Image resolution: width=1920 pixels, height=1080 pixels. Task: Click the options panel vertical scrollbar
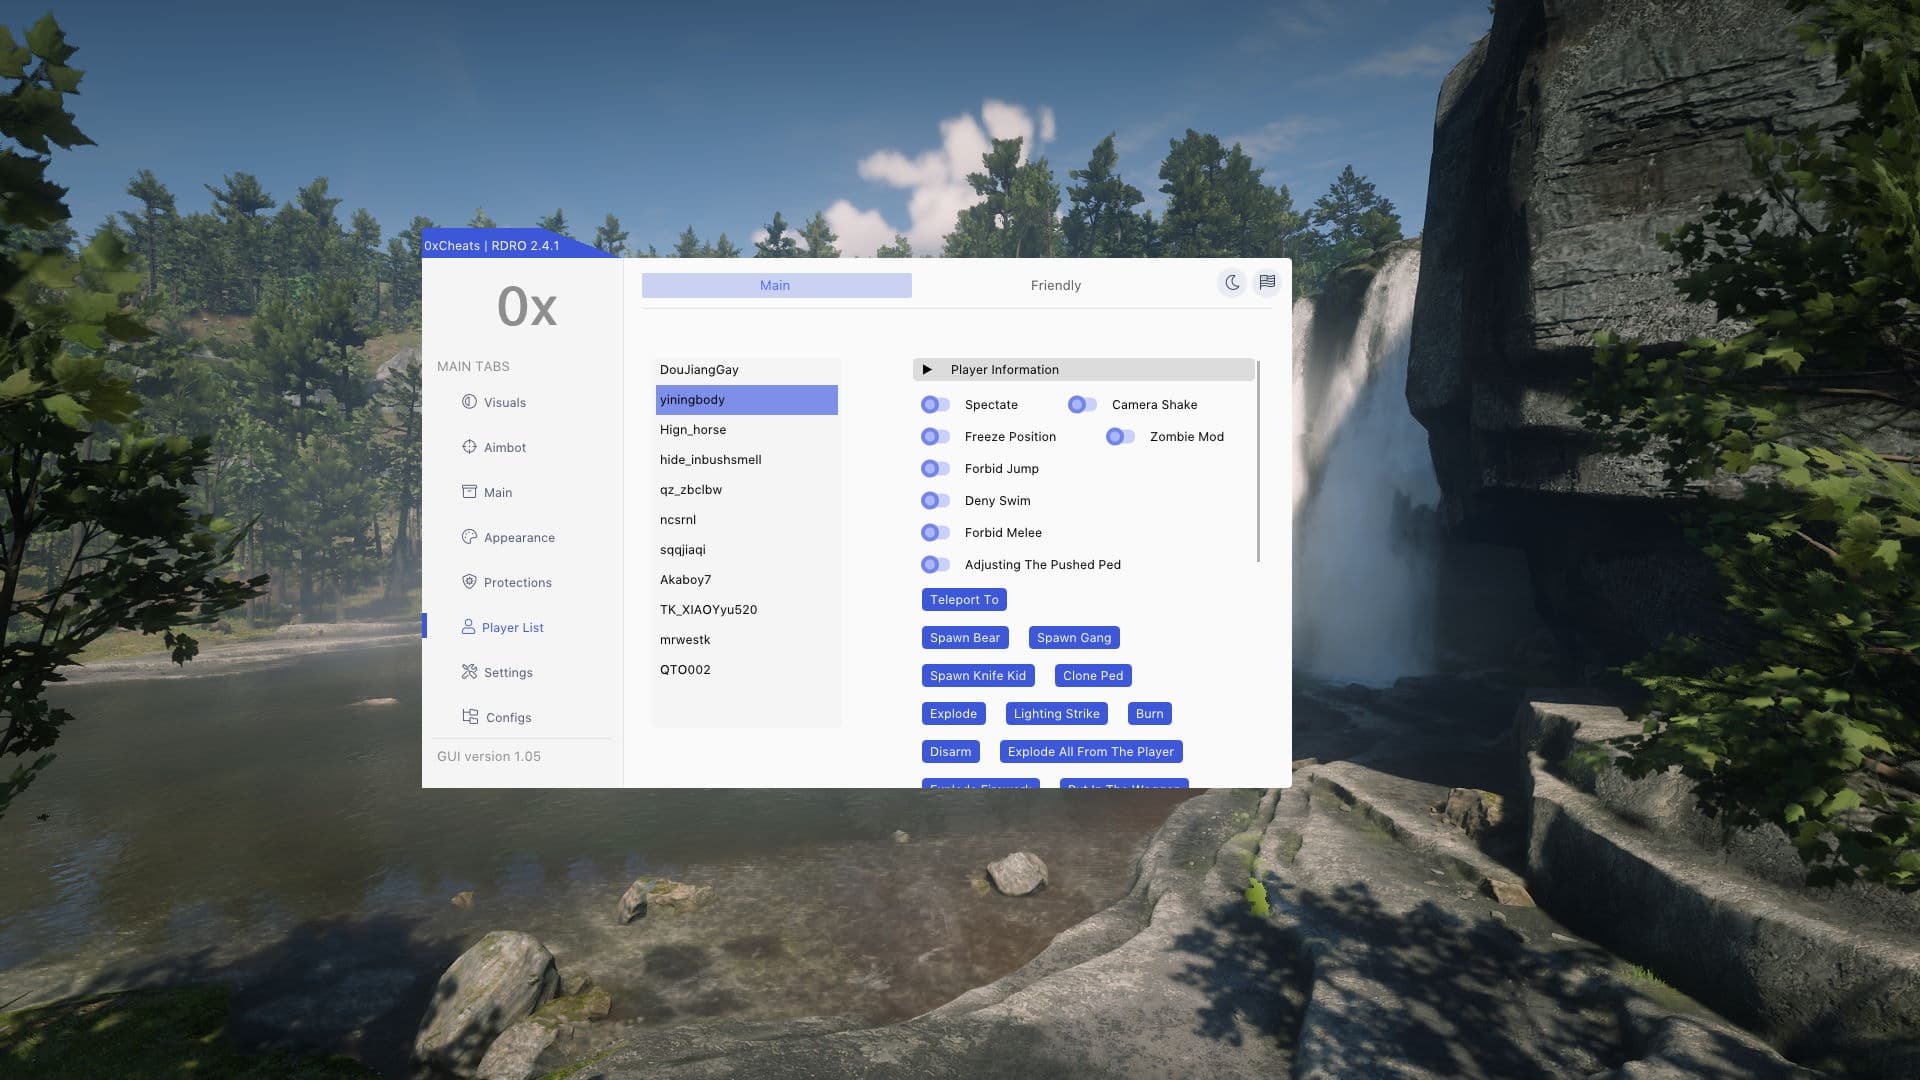[1258, 462]
